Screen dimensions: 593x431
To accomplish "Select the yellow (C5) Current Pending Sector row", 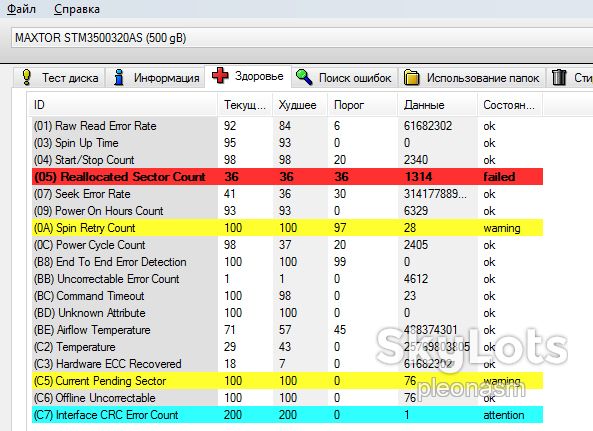I will pyautogui.click(x=287, y=381).
